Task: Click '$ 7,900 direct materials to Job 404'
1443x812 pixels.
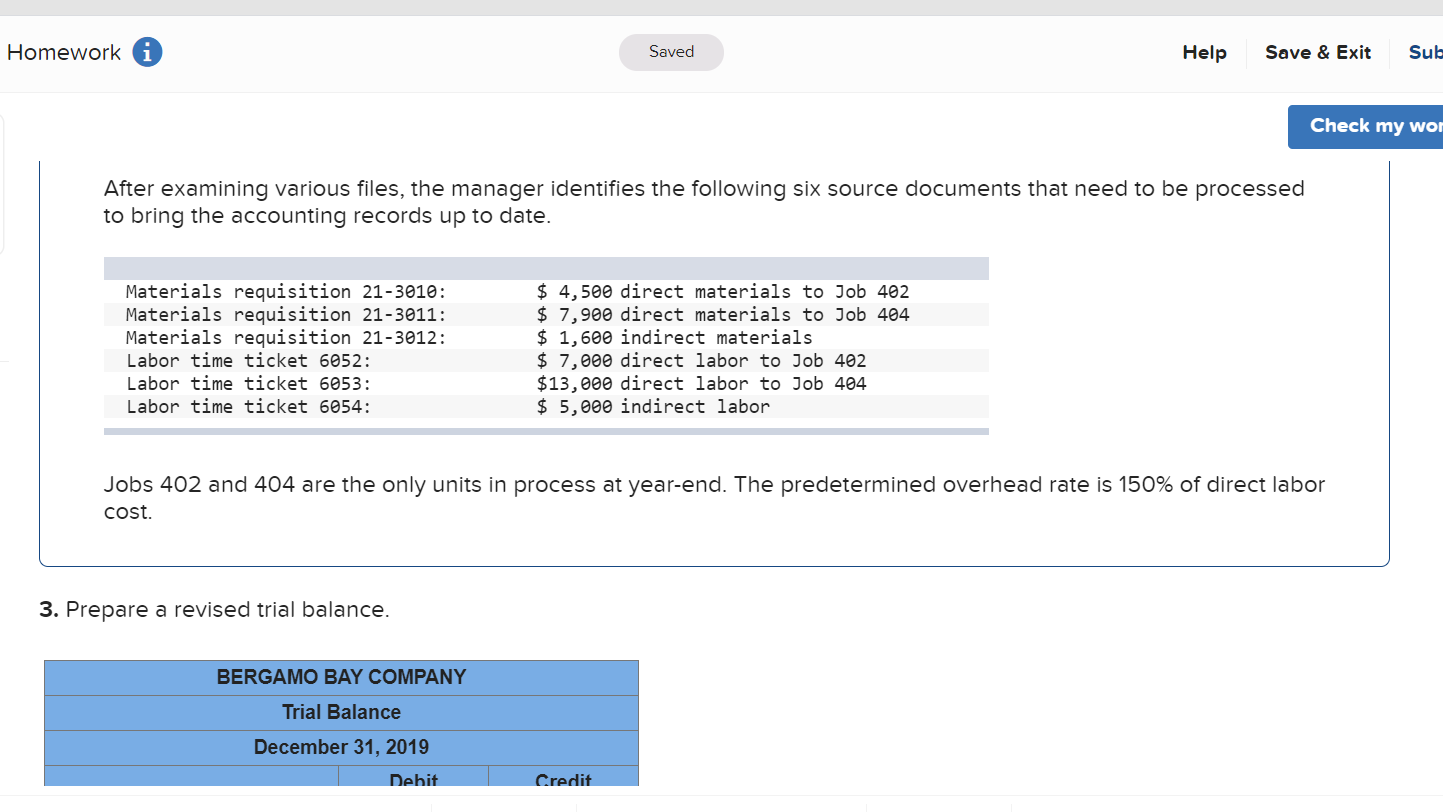Action: (723, 315)
